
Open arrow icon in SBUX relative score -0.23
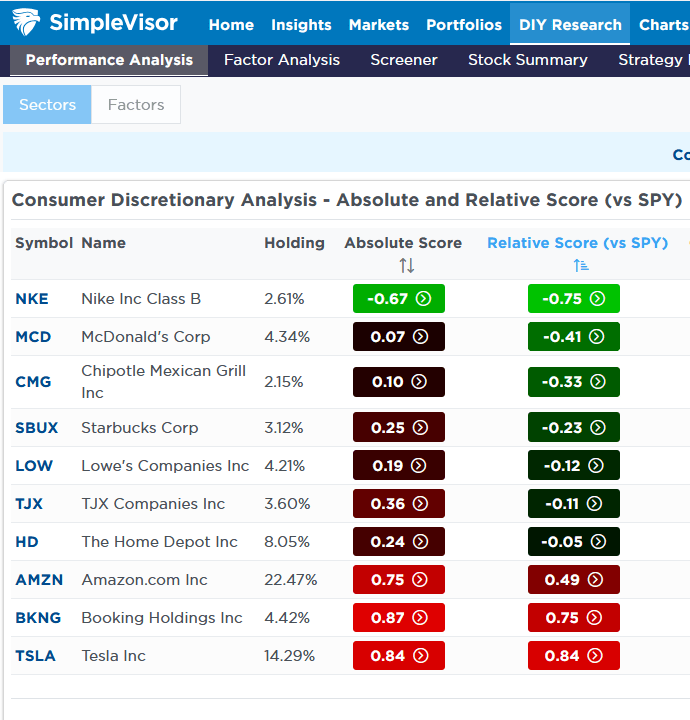point(598,428)
